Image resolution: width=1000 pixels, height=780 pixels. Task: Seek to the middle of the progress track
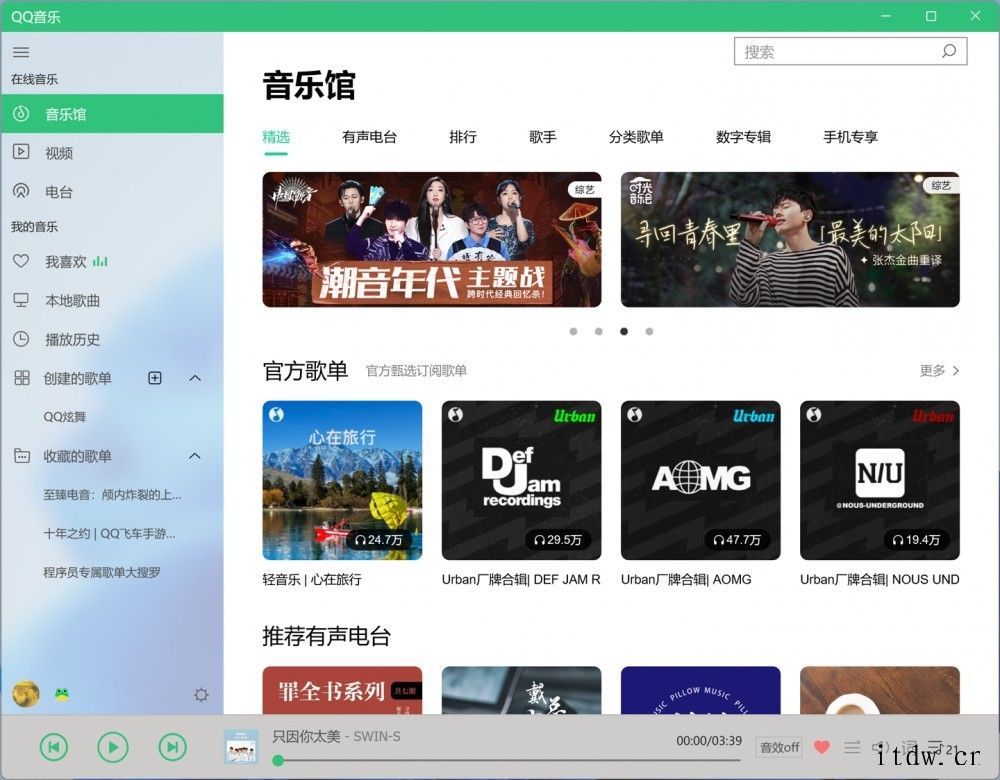[509, 760]
